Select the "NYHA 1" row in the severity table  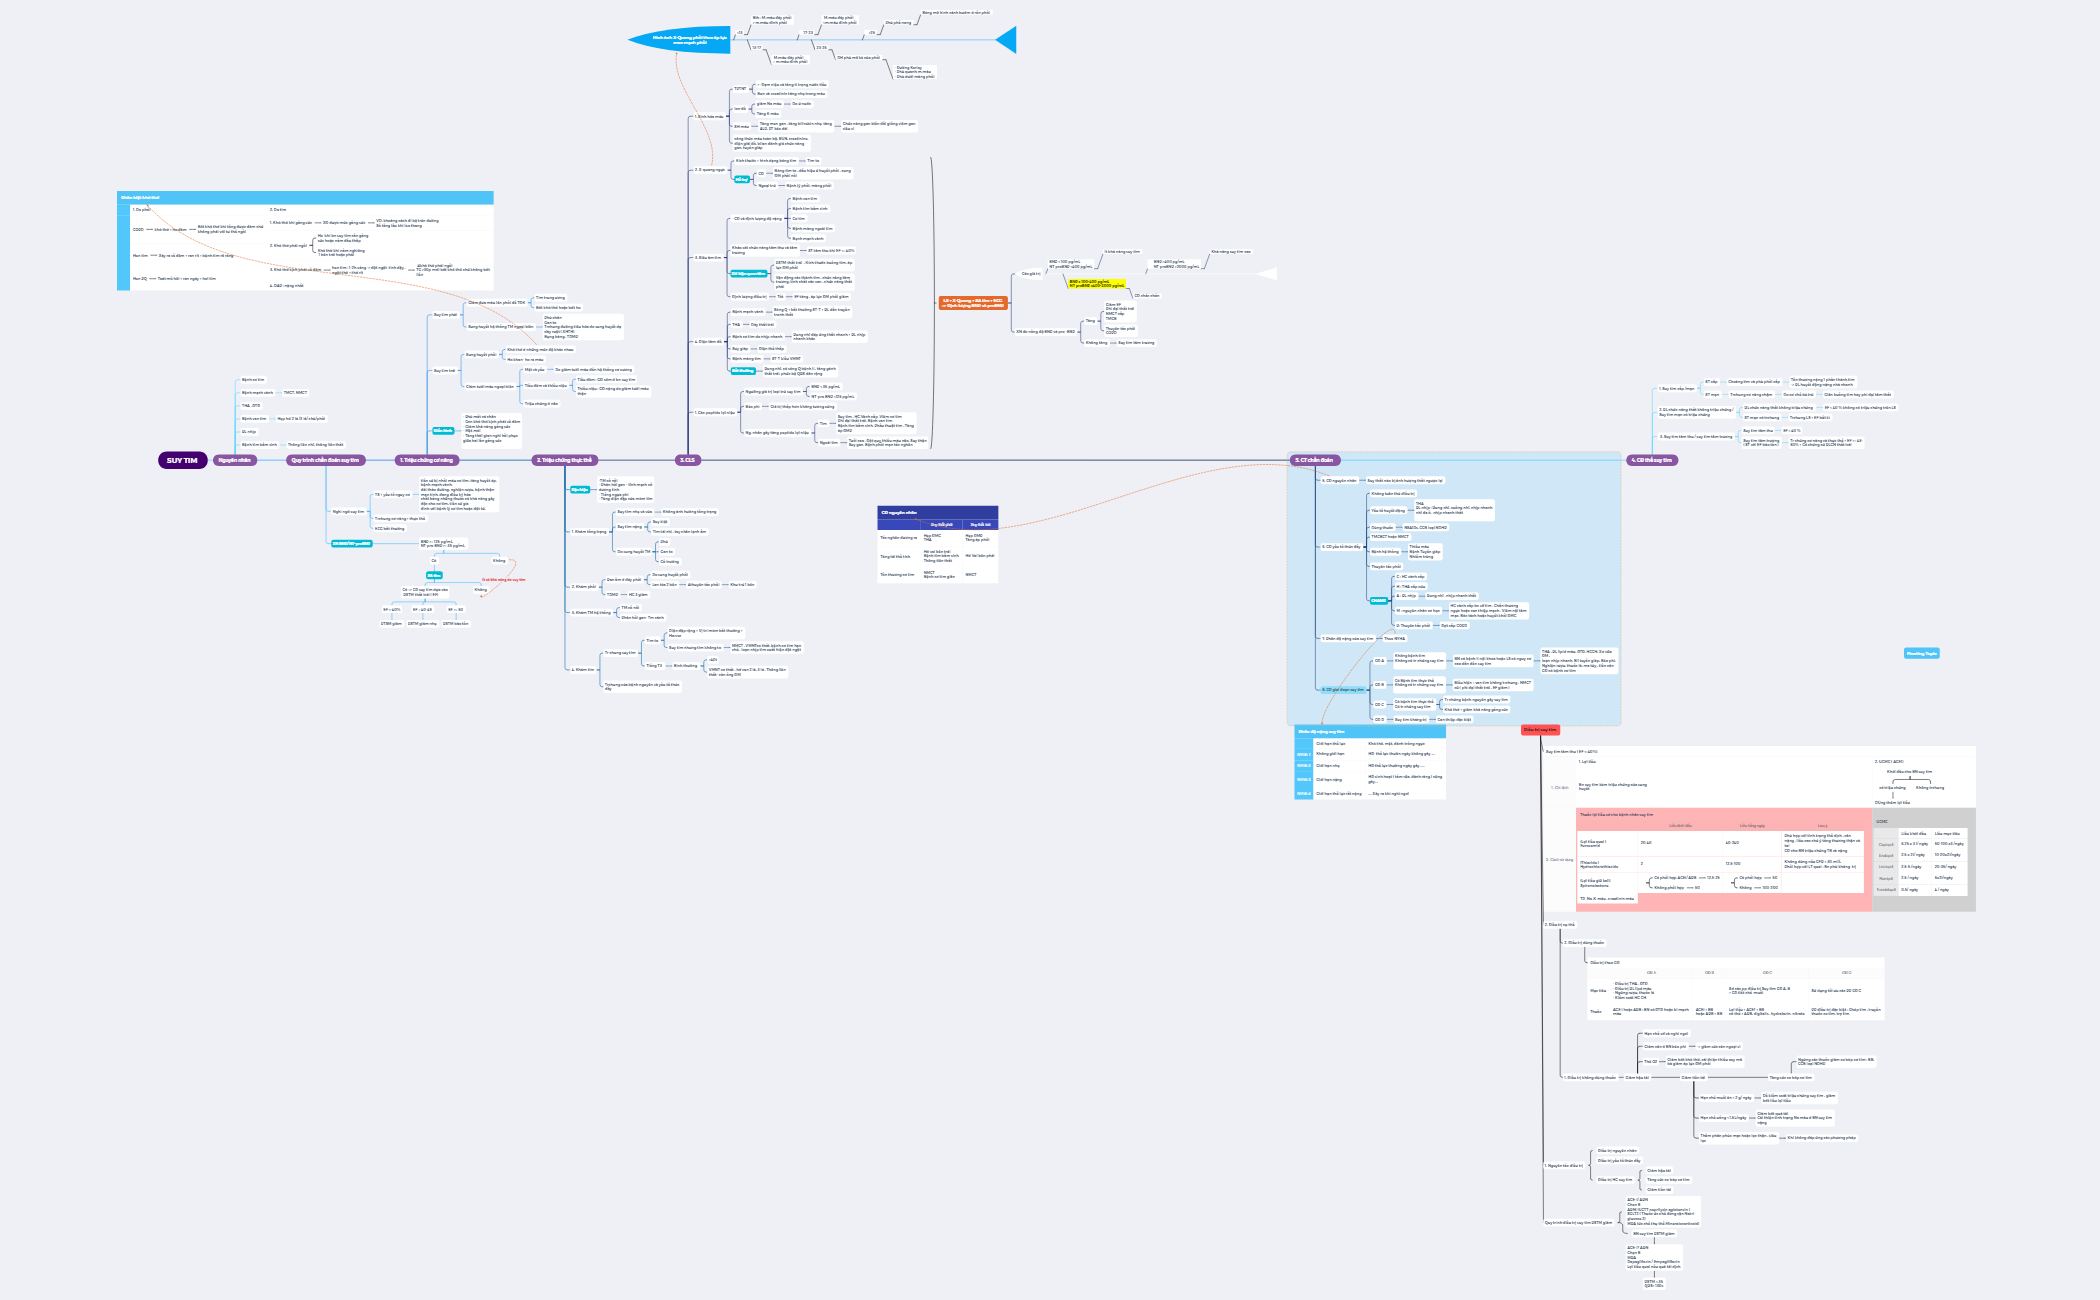point(1304,754)
